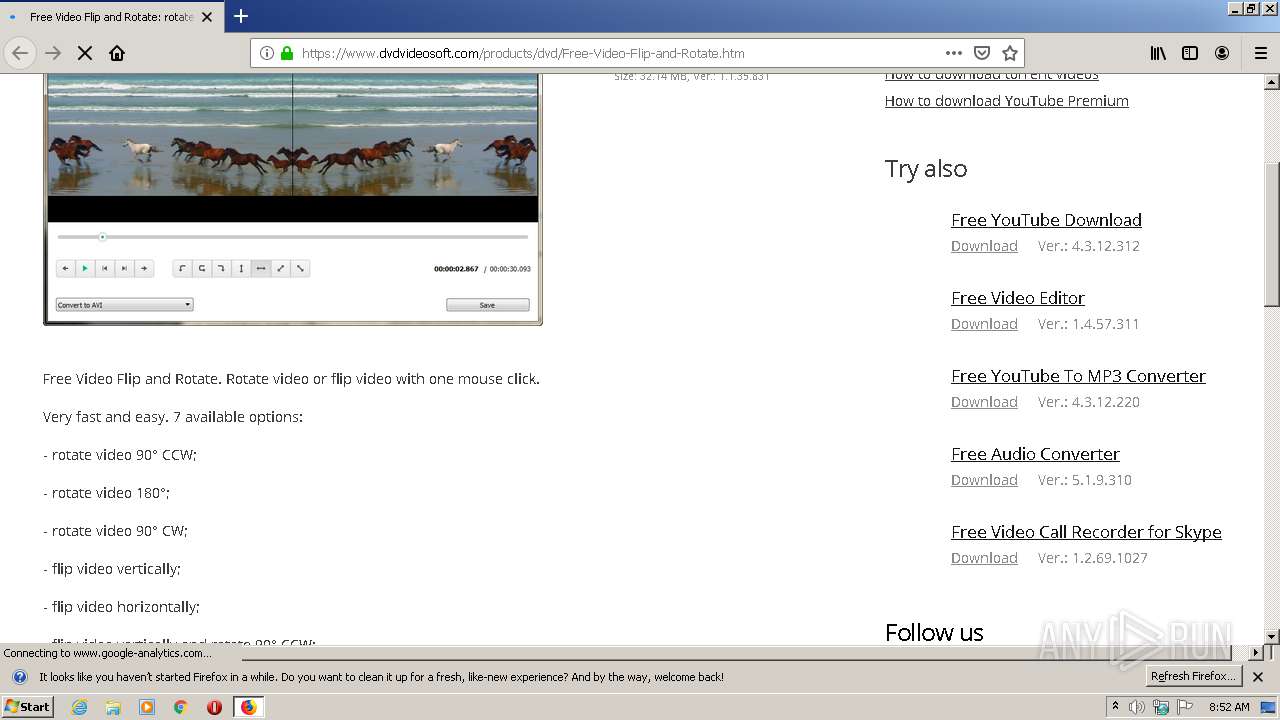Open Free Video Call Recorder for Skype
The image size is (1280, 720).
click(x=1086, y=532)
